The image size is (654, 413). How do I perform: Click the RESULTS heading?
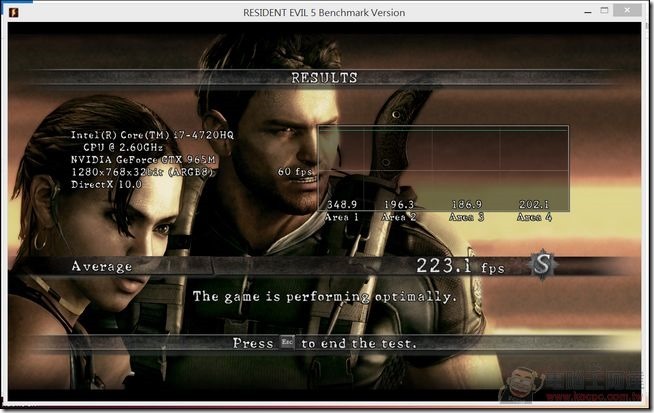324,78
